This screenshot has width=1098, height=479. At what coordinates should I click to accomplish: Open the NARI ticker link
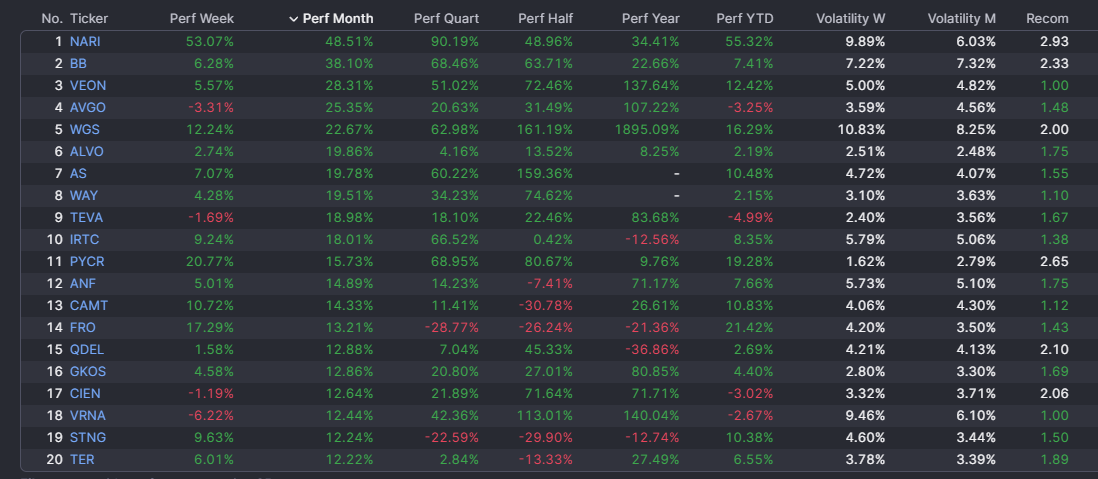(x=85, y=42)
